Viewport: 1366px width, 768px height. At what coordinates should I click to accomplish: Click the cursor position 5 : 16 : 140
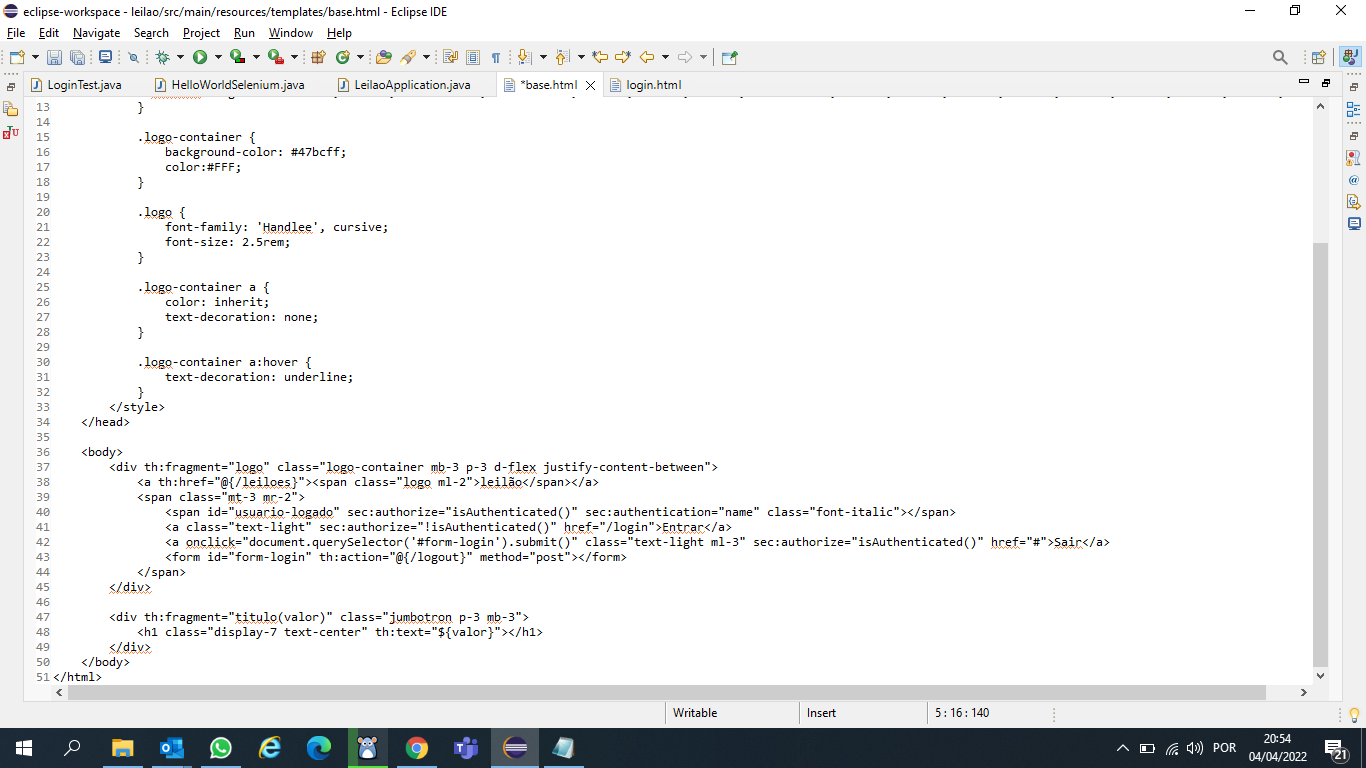[x=962, y=713]
